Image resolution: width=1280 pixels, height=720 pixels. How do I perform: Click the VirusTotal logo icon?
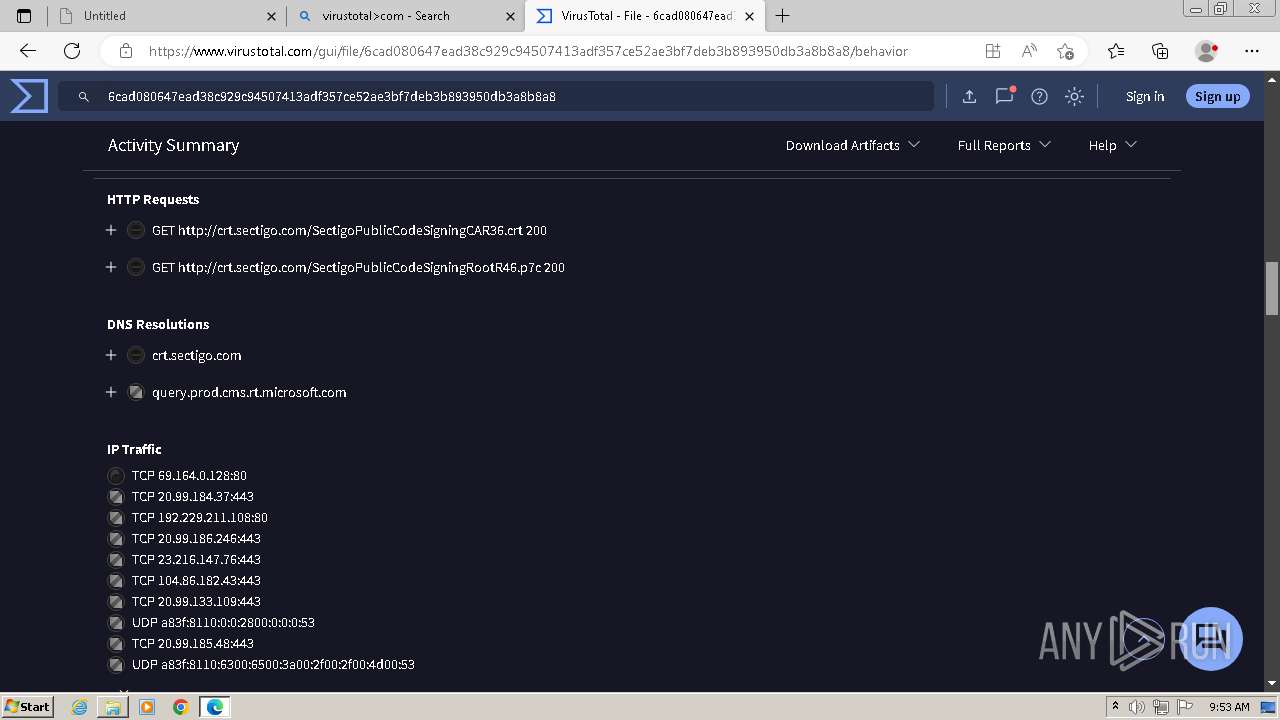tap(29, 96)
